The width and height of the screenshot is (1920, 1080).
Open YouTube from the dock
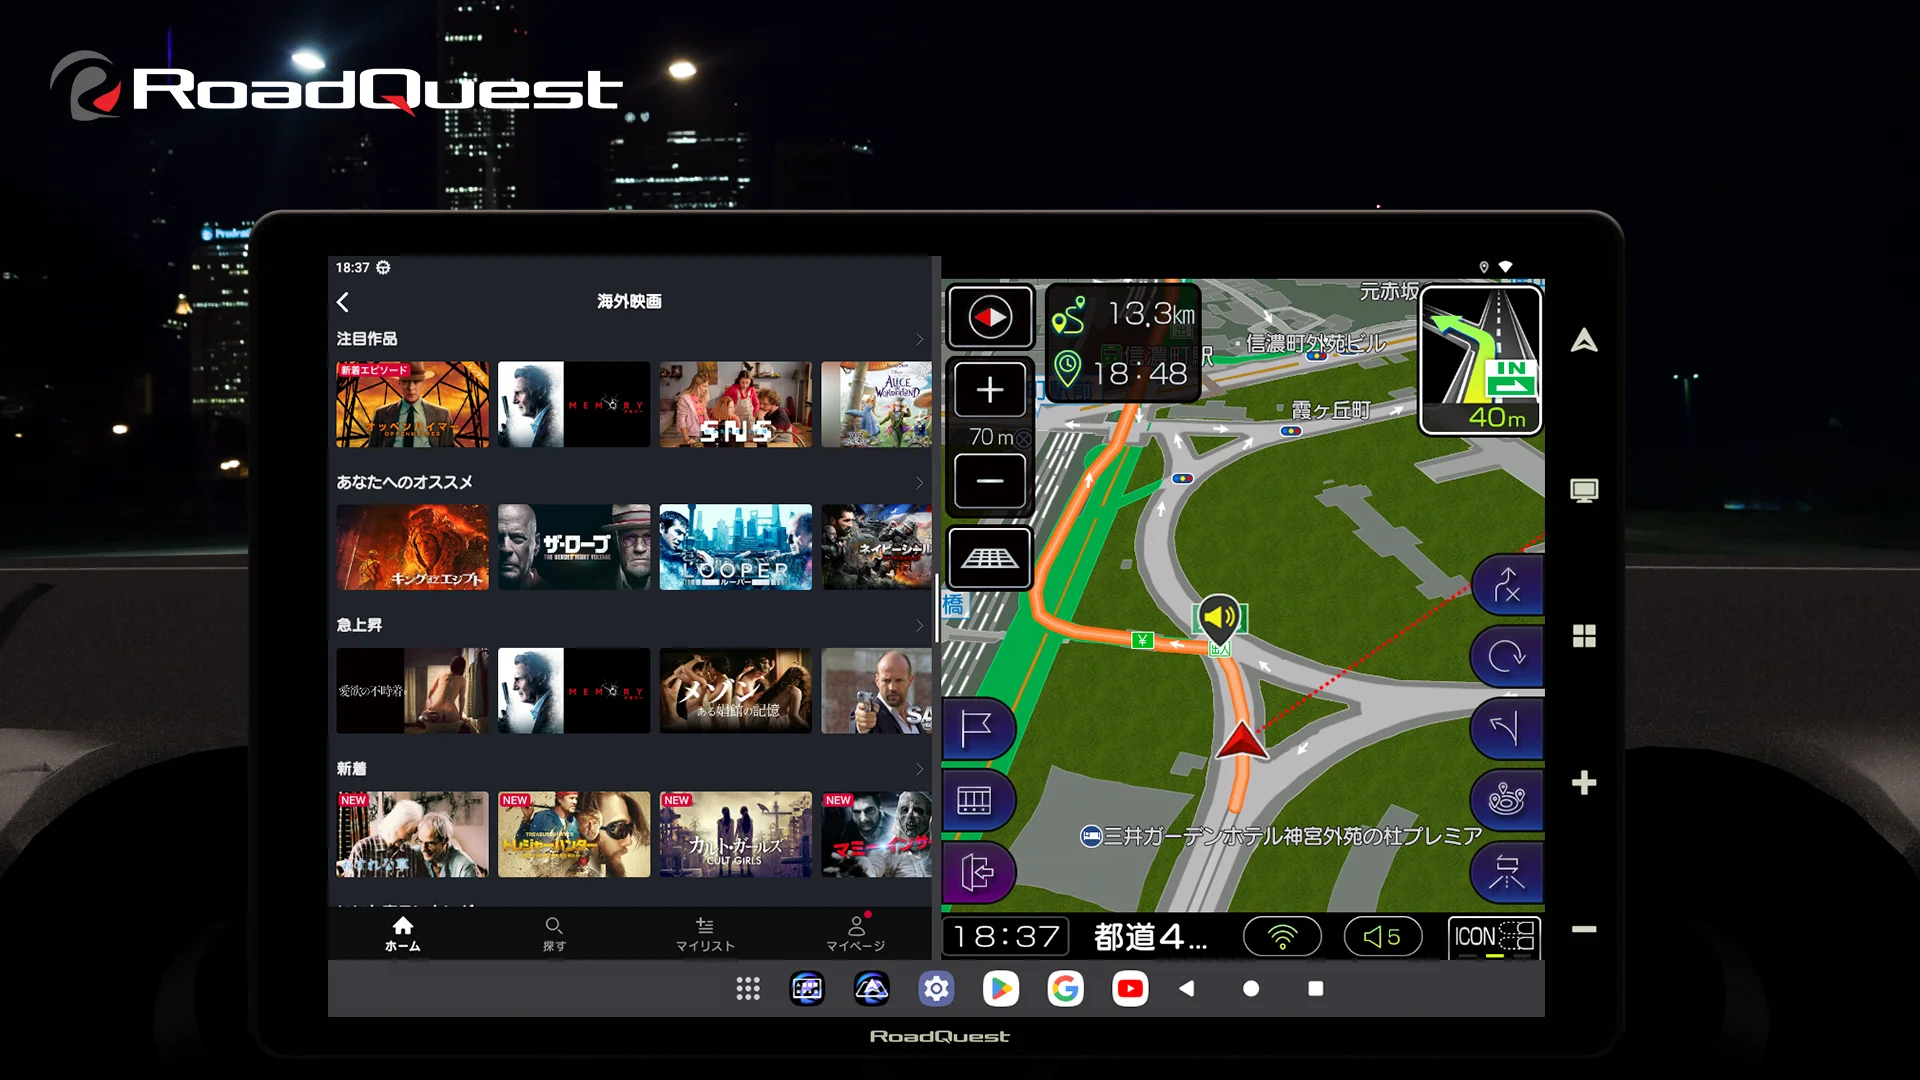point(1130,989)
